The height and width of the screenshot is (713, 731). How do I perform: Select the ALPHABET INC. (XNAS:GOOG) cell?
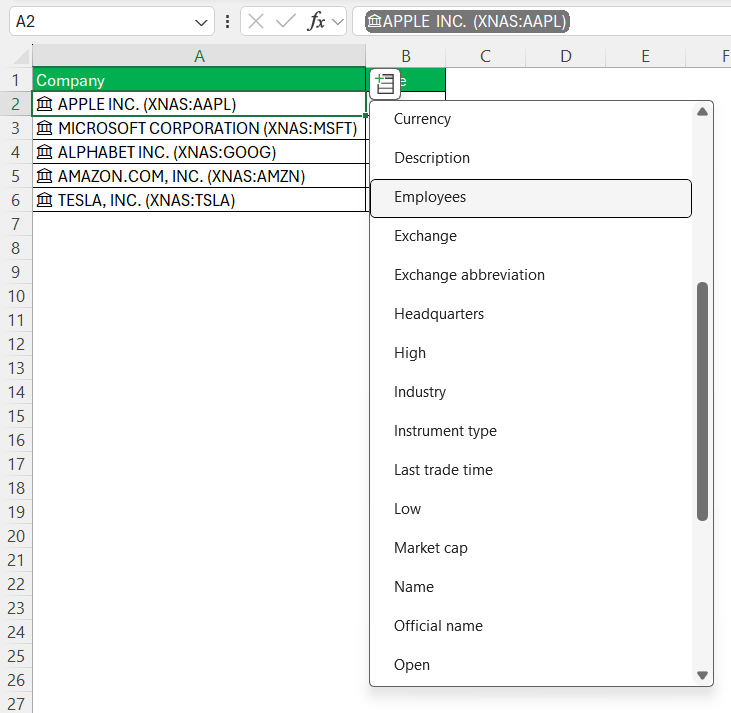pyautogui.click(x=199, y=152)
